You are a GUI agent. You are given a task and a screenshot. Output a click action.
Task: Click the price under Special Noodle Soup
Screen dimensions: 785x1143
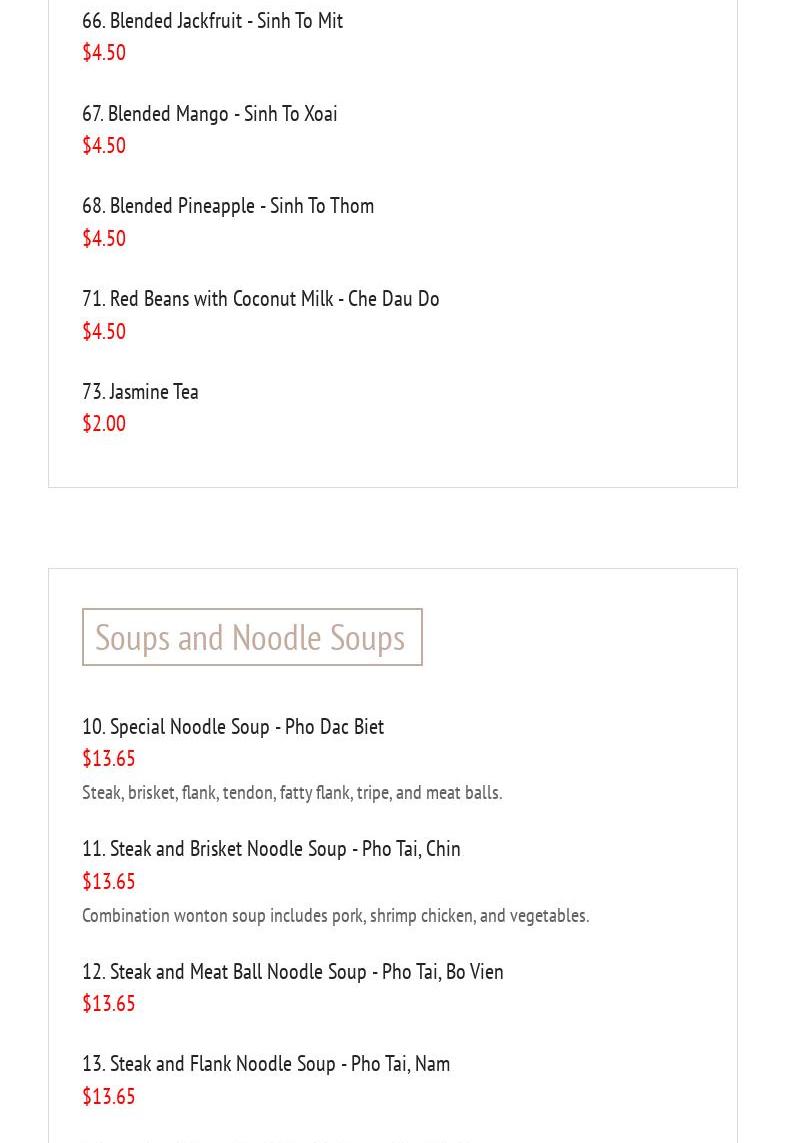pyautogui.click(x=108, y=759)
